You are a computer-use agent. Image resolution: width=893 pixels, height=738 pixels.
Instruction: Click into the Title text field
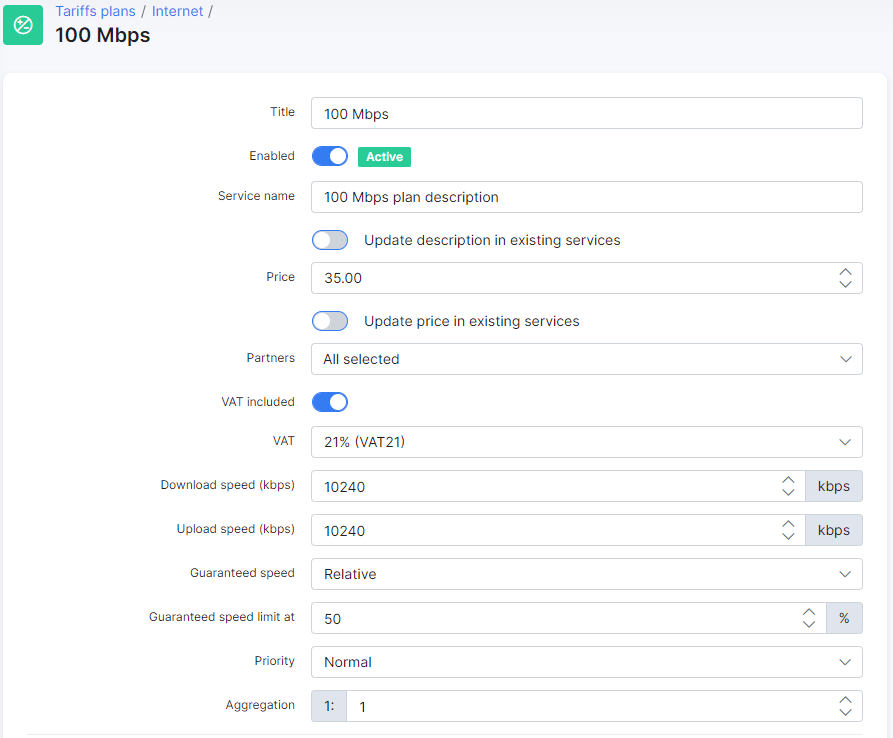click(x=586, y=114)
